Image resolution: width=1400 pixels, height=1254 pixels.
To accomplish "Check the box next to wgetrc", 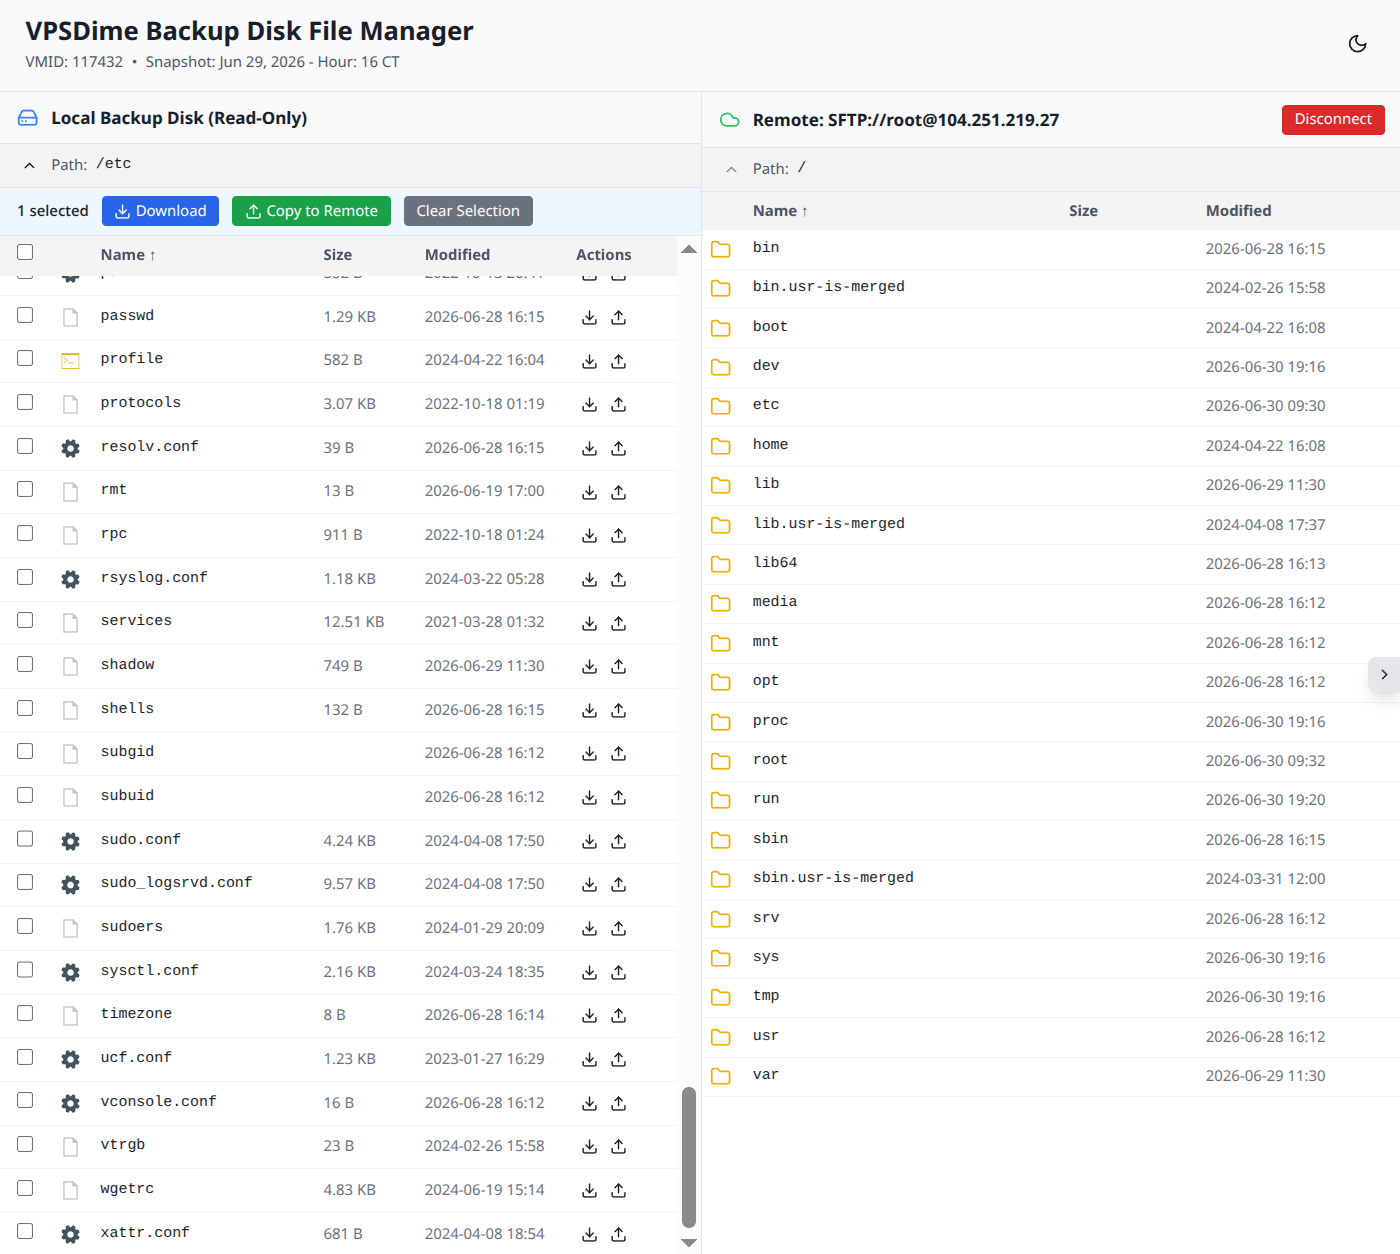I will coord(25,1188).
